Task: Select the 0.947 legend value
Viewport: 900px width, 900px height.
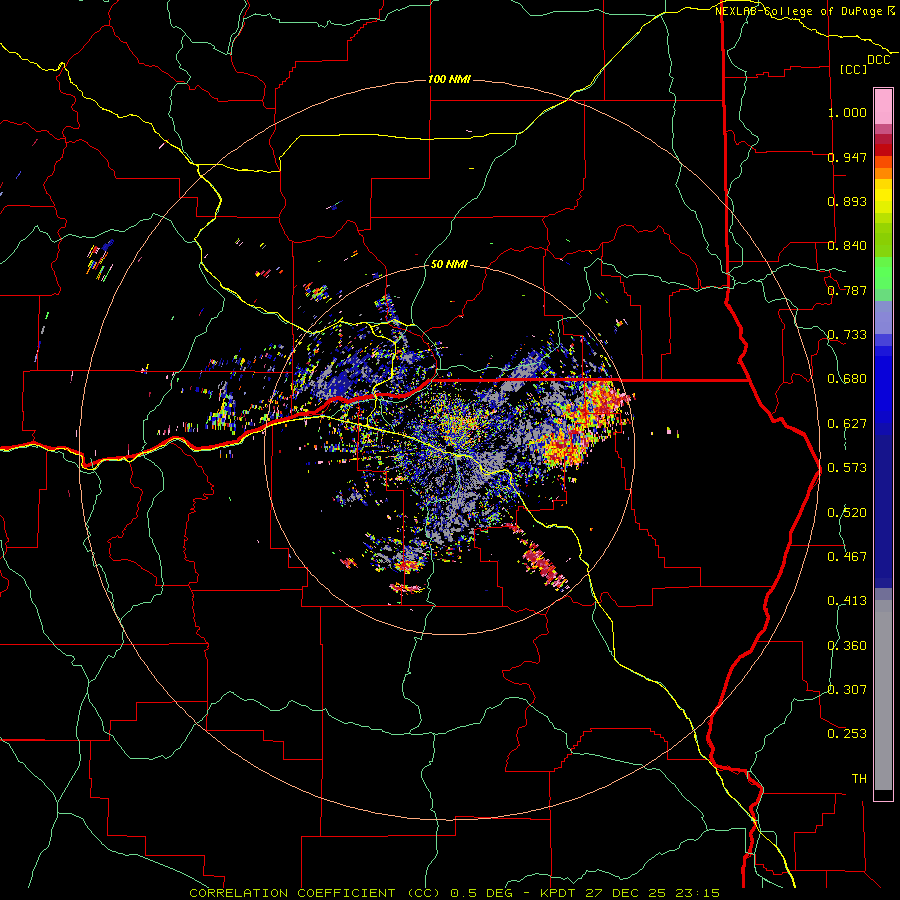Action: (847, 157)
